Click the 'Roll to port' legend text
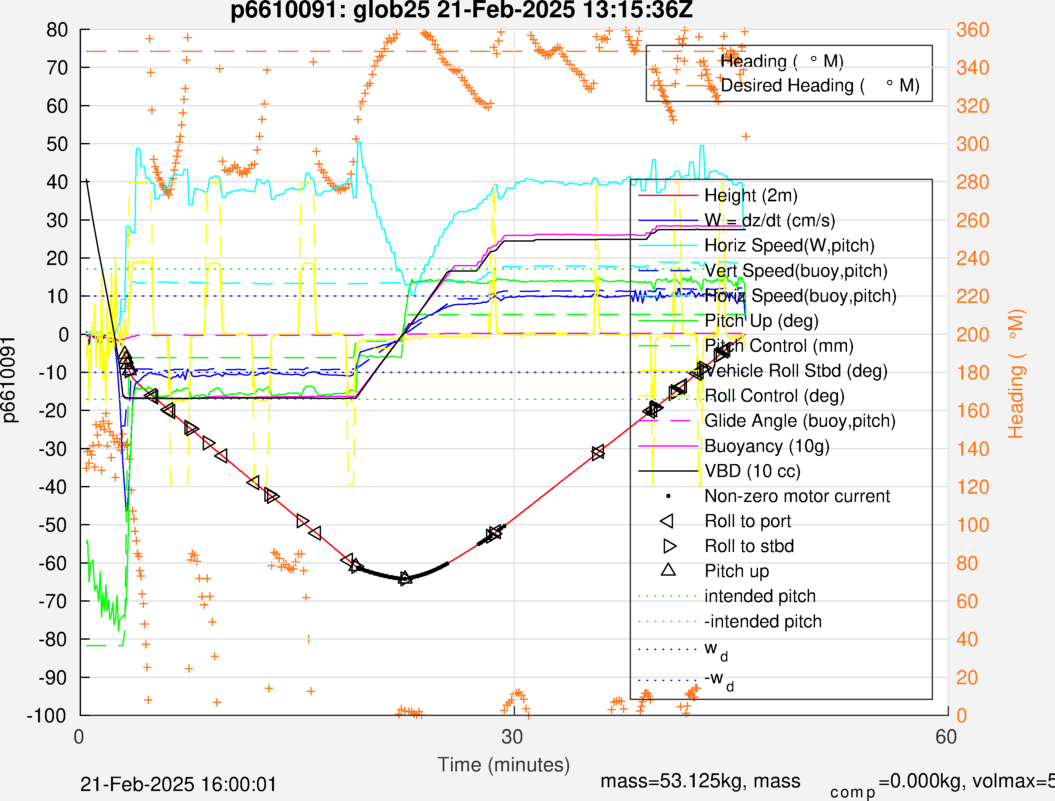The width and height of the screenshot is (1055, 801). [748, 521]
